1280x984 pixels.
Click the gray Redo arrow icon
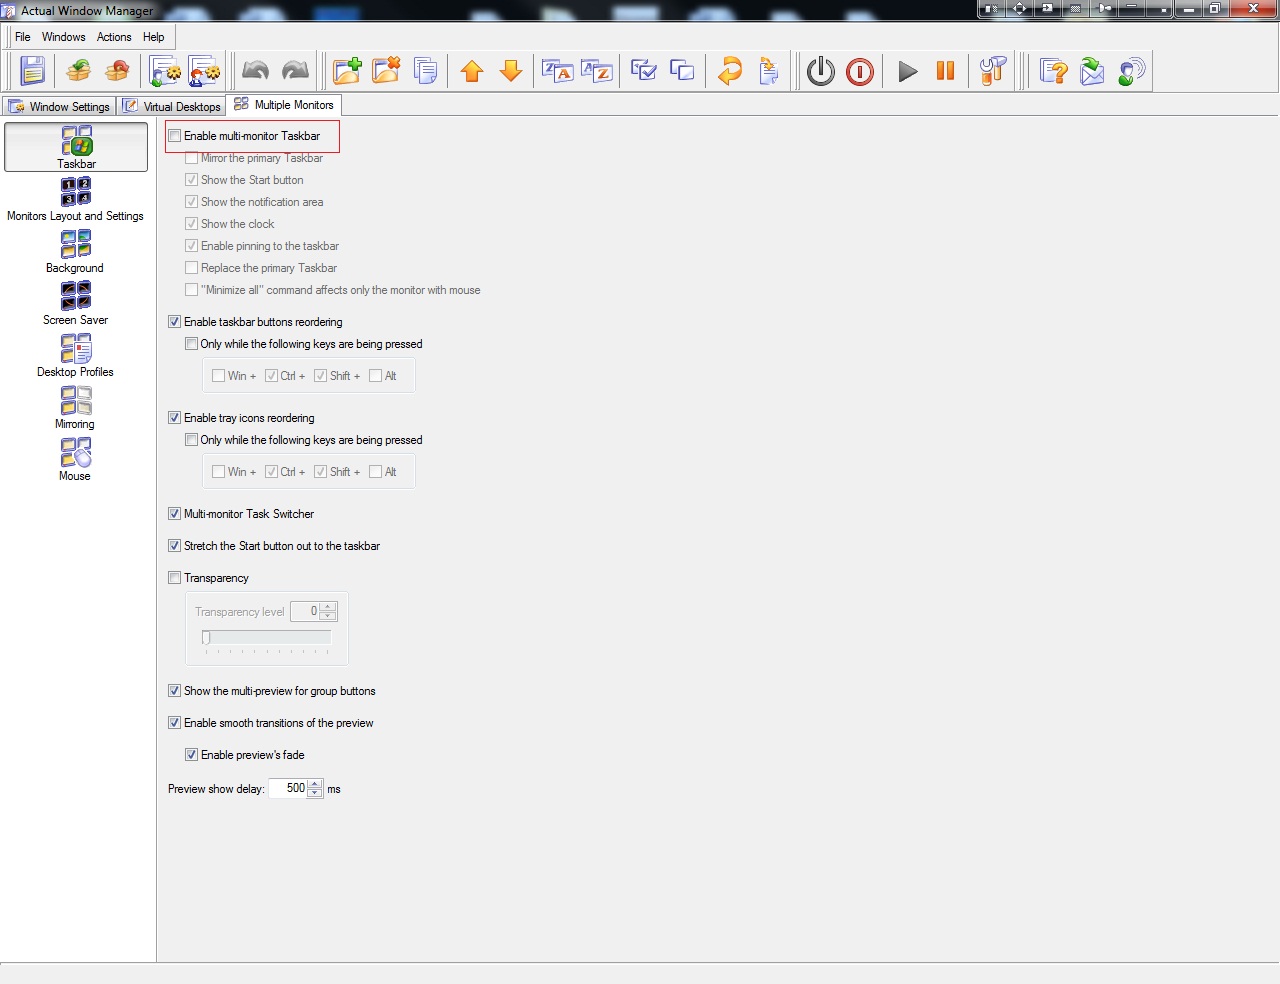(295, 70)
